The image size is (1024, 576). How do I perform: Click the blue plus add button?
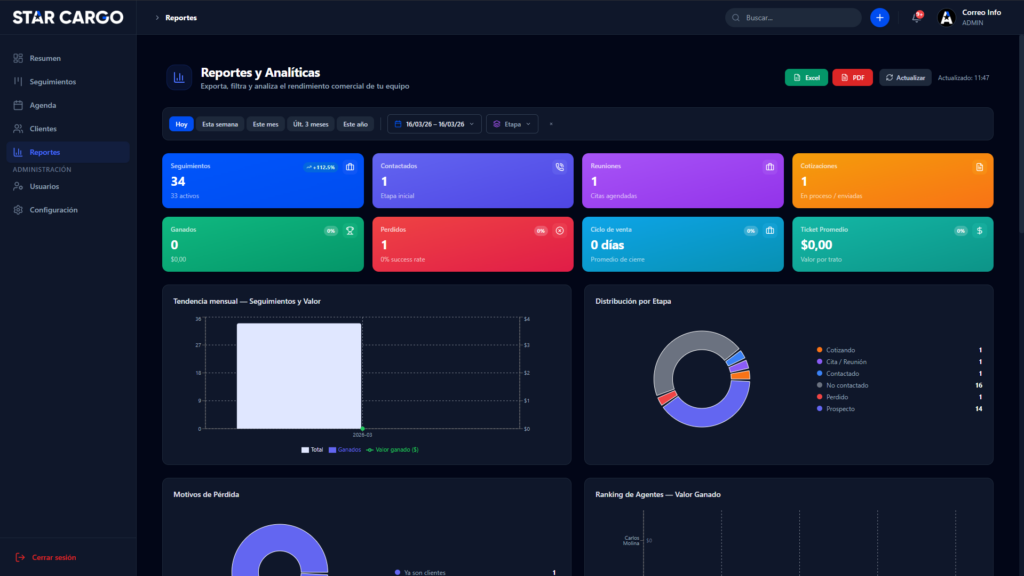880,18
